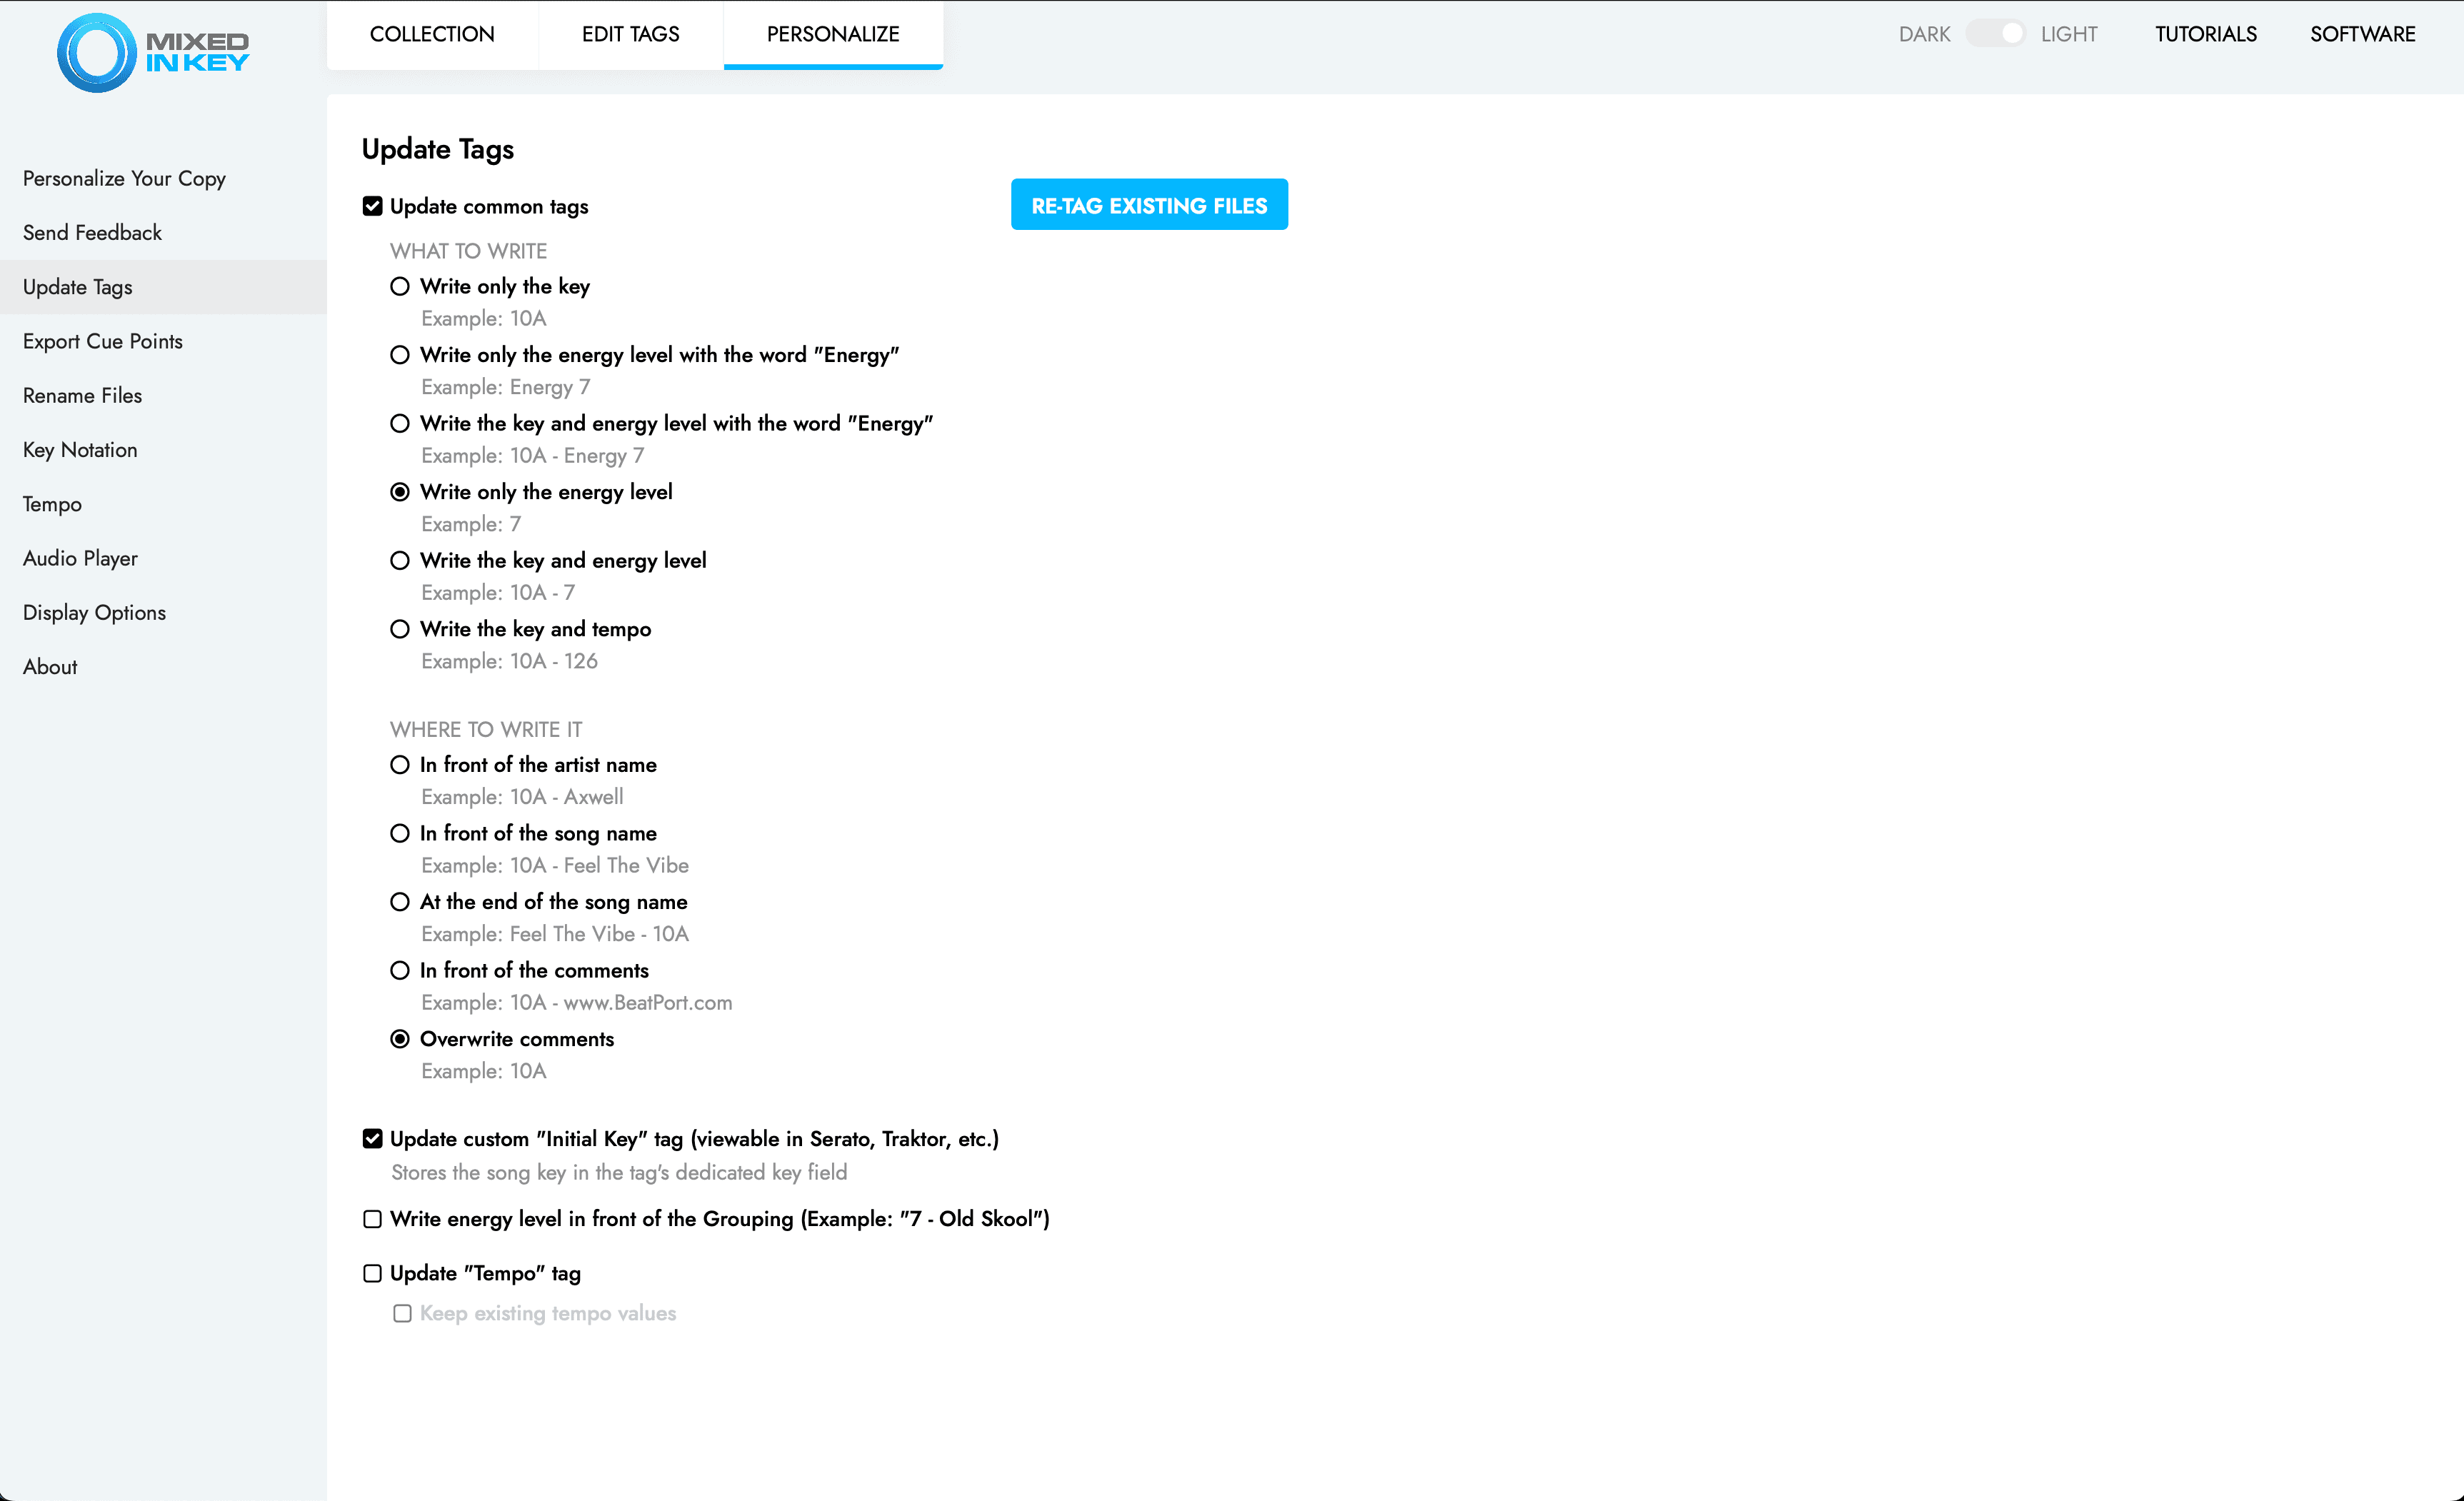The image size is (2464, 1501).
Task: Enable Write energy level in front of Grouping
Action: [x=372, y=1219]
